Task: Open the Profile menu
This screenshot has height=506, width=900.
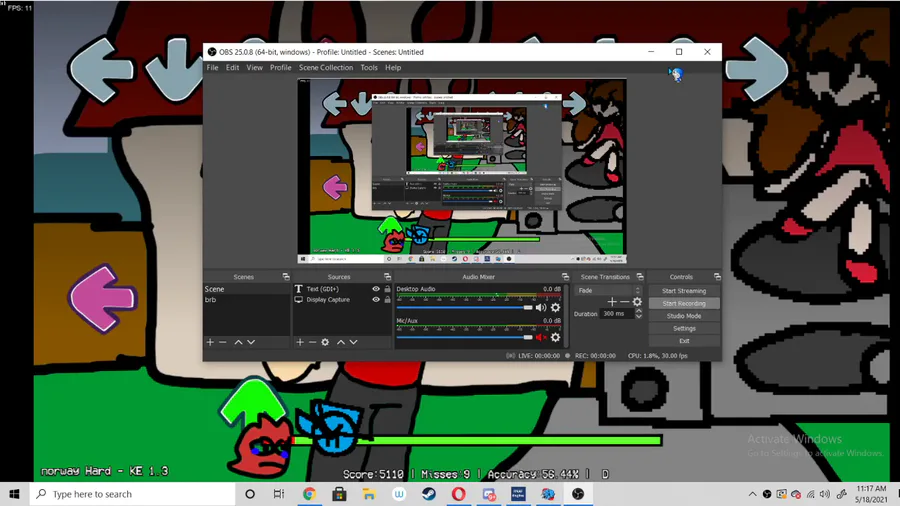Action: click(x=281, y=68)
